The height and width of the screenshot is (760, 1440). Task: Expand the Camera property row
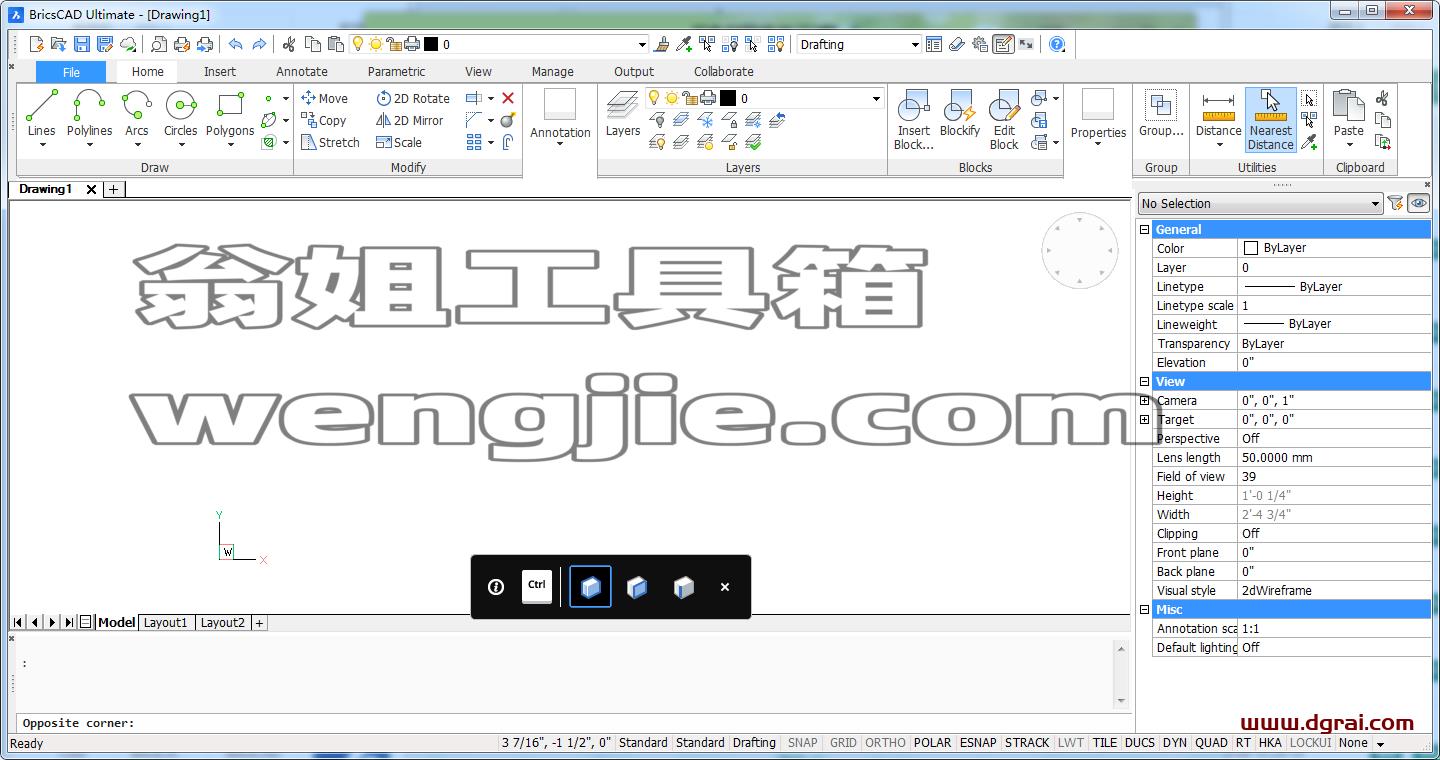point(1145,400)
